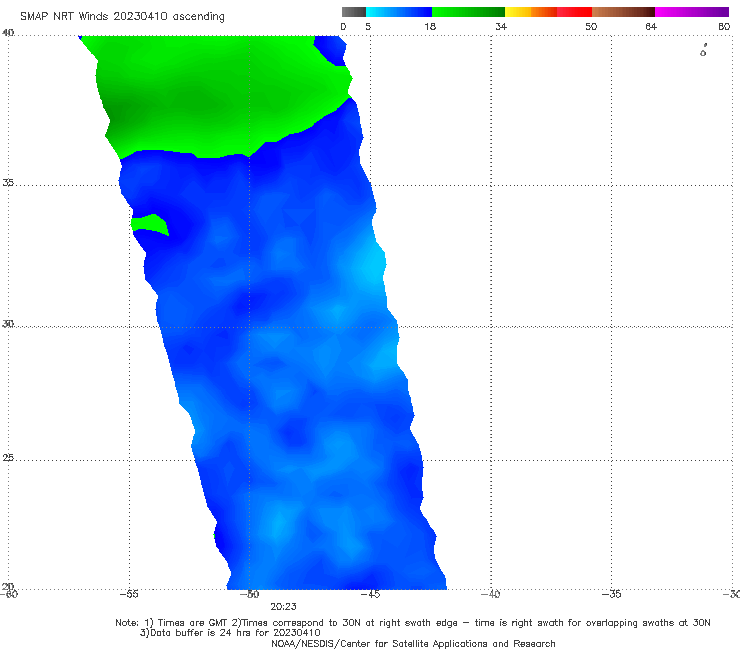Click the latitude axis label '25'
This screenshot has width=740, height=650.
(x=8, y=457)
